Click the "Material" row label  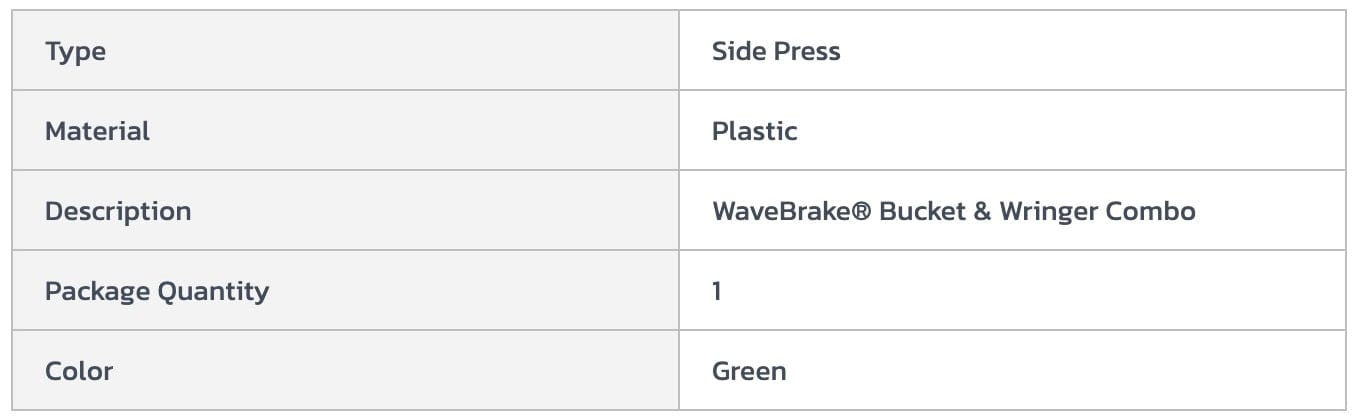[x=97, y=131]
